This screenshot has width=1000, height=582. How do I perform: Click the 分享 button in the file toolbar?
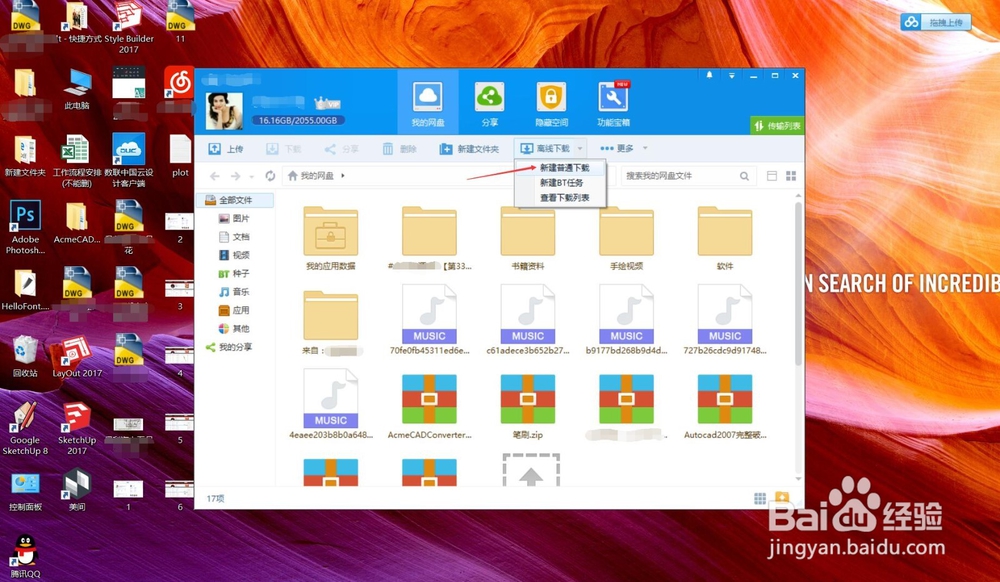341,149
